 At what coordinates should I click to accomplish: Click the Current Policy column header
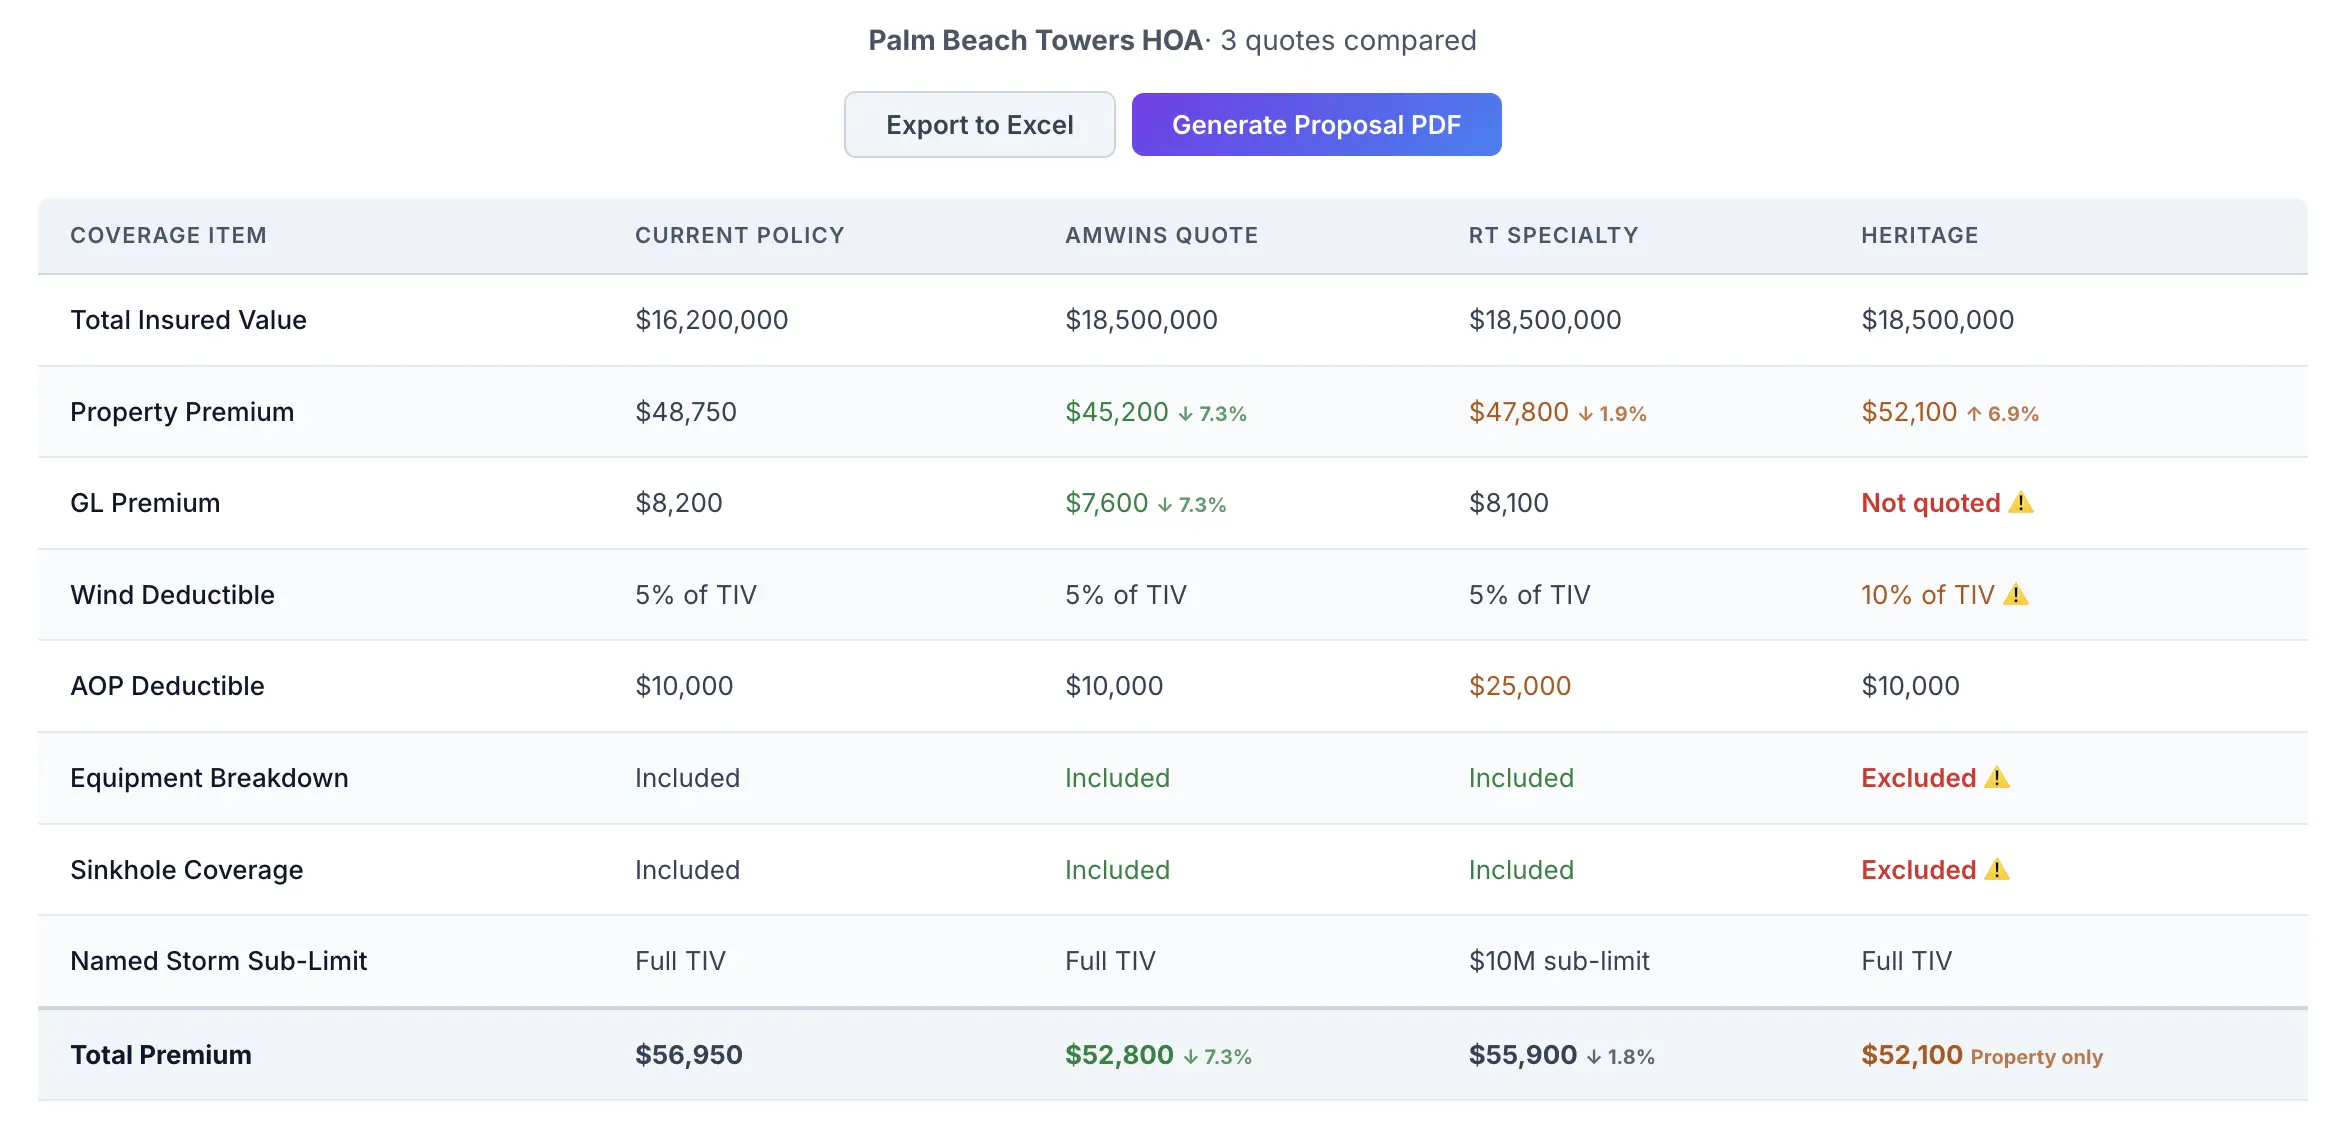click(x=739, y=236)
